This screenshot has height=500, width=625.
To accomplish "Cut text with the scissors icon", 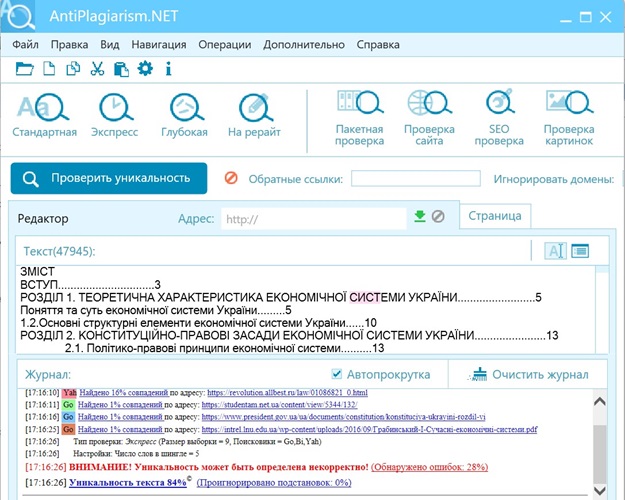I will pyautogui.click(x=97, y=69).
